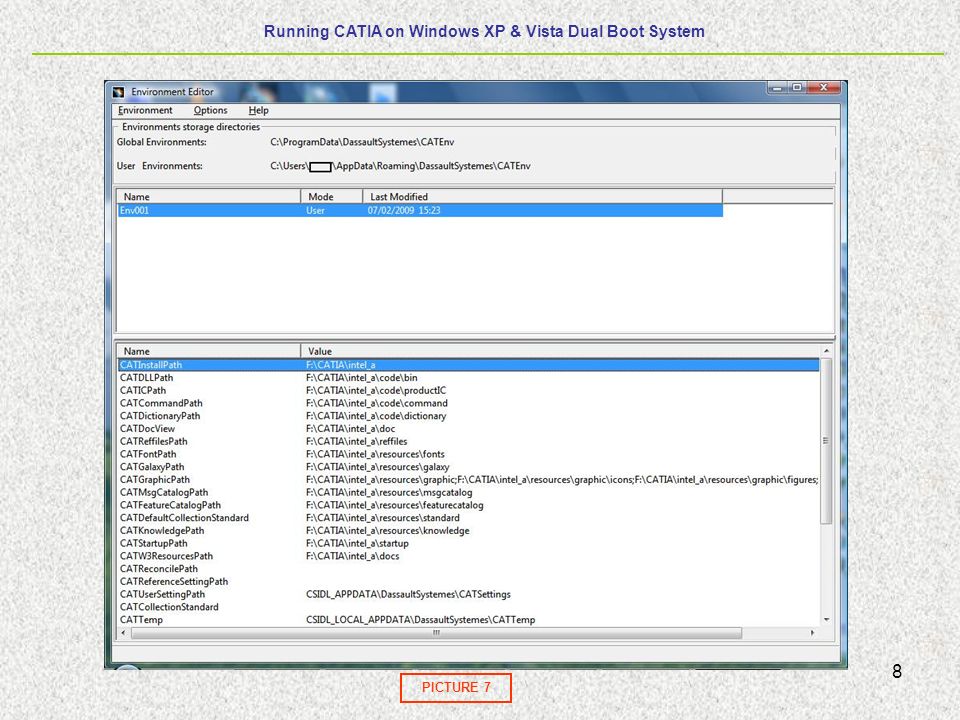The width and height of the screenshot is (960, 720).
Task: Open the Help menu
Action: coord(258,110)
